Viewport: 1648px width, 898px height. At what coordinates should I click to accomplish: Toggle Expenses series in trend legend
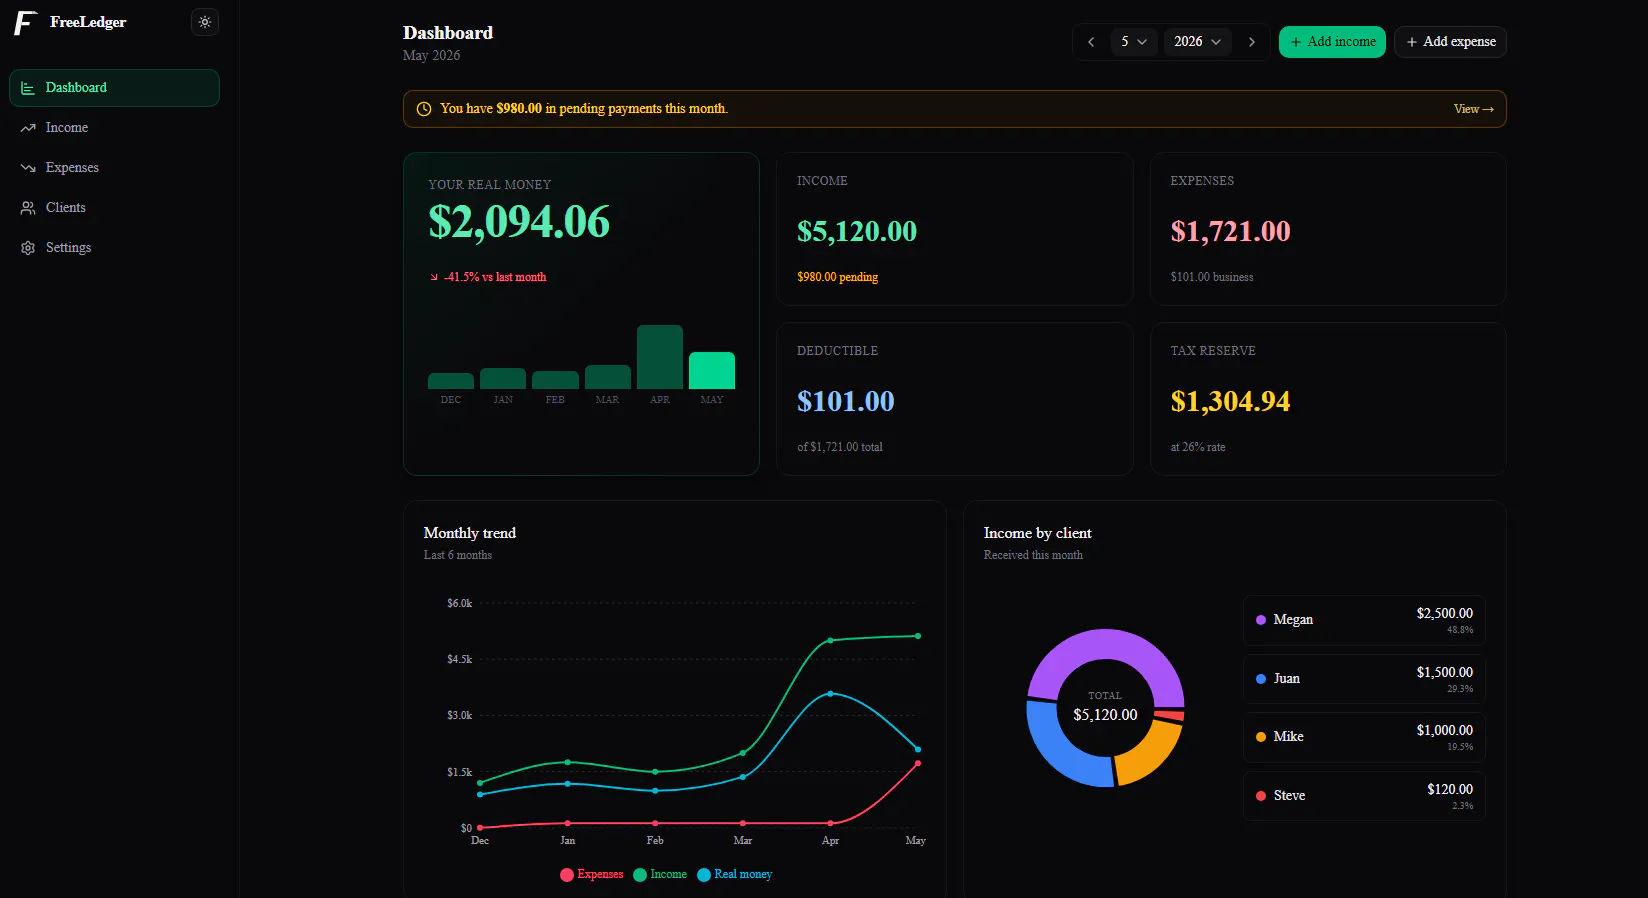coord(591,875)
